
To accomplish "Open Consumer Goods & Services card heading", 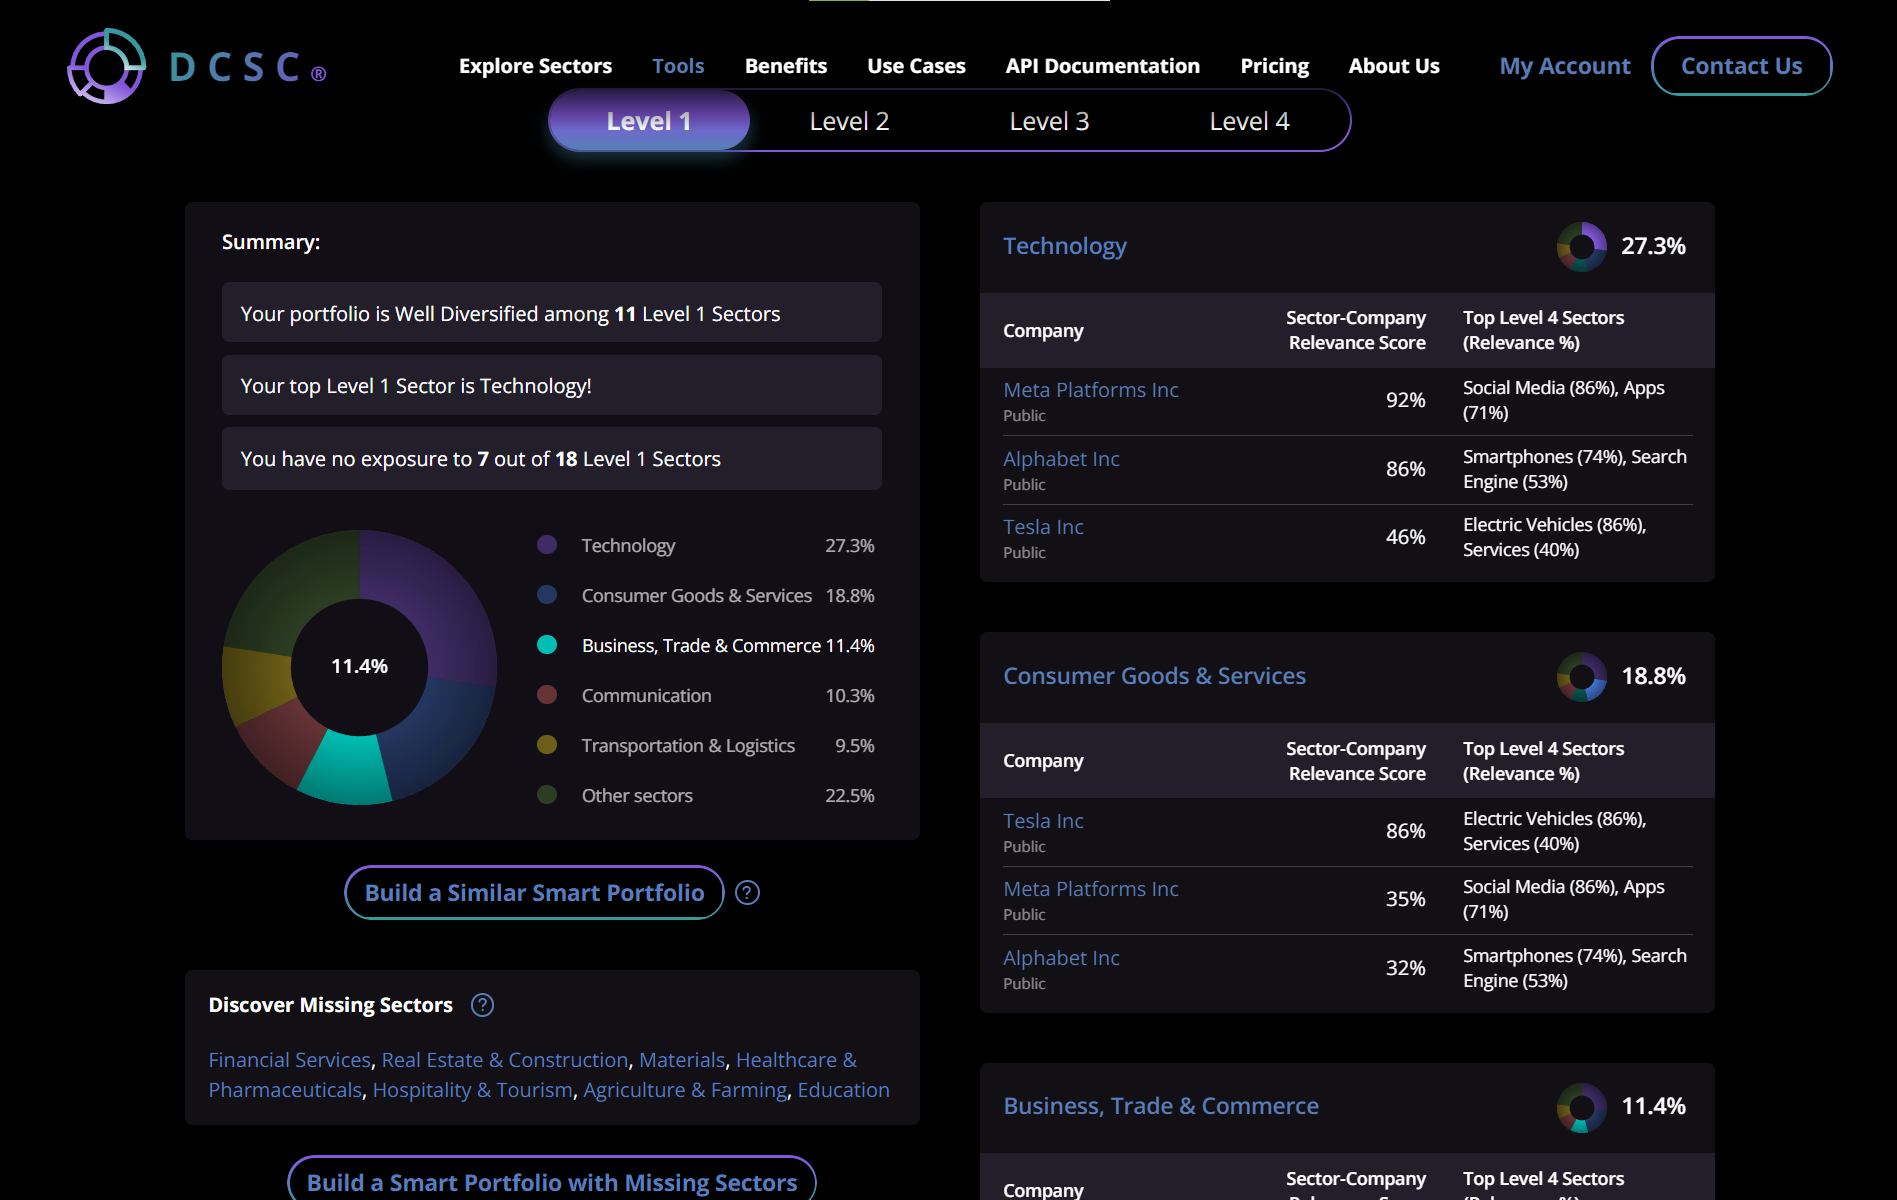I will 1154,676.
